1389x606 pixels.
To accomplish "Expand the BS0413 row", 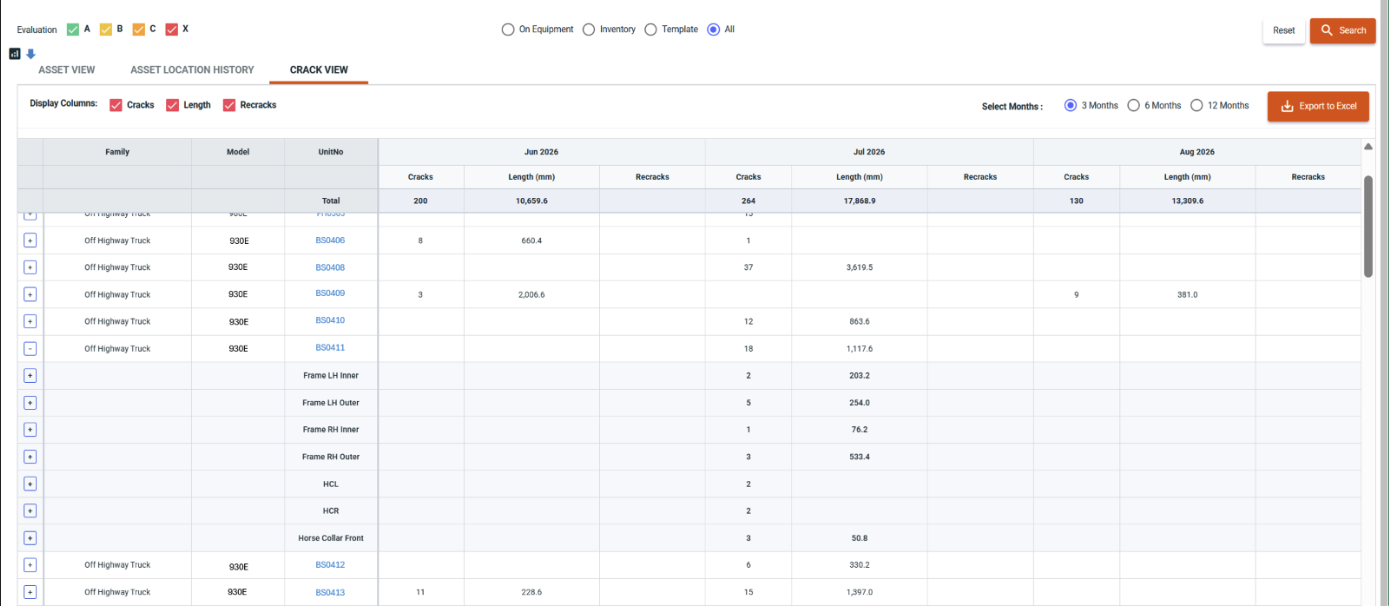I will pos(30,592).
